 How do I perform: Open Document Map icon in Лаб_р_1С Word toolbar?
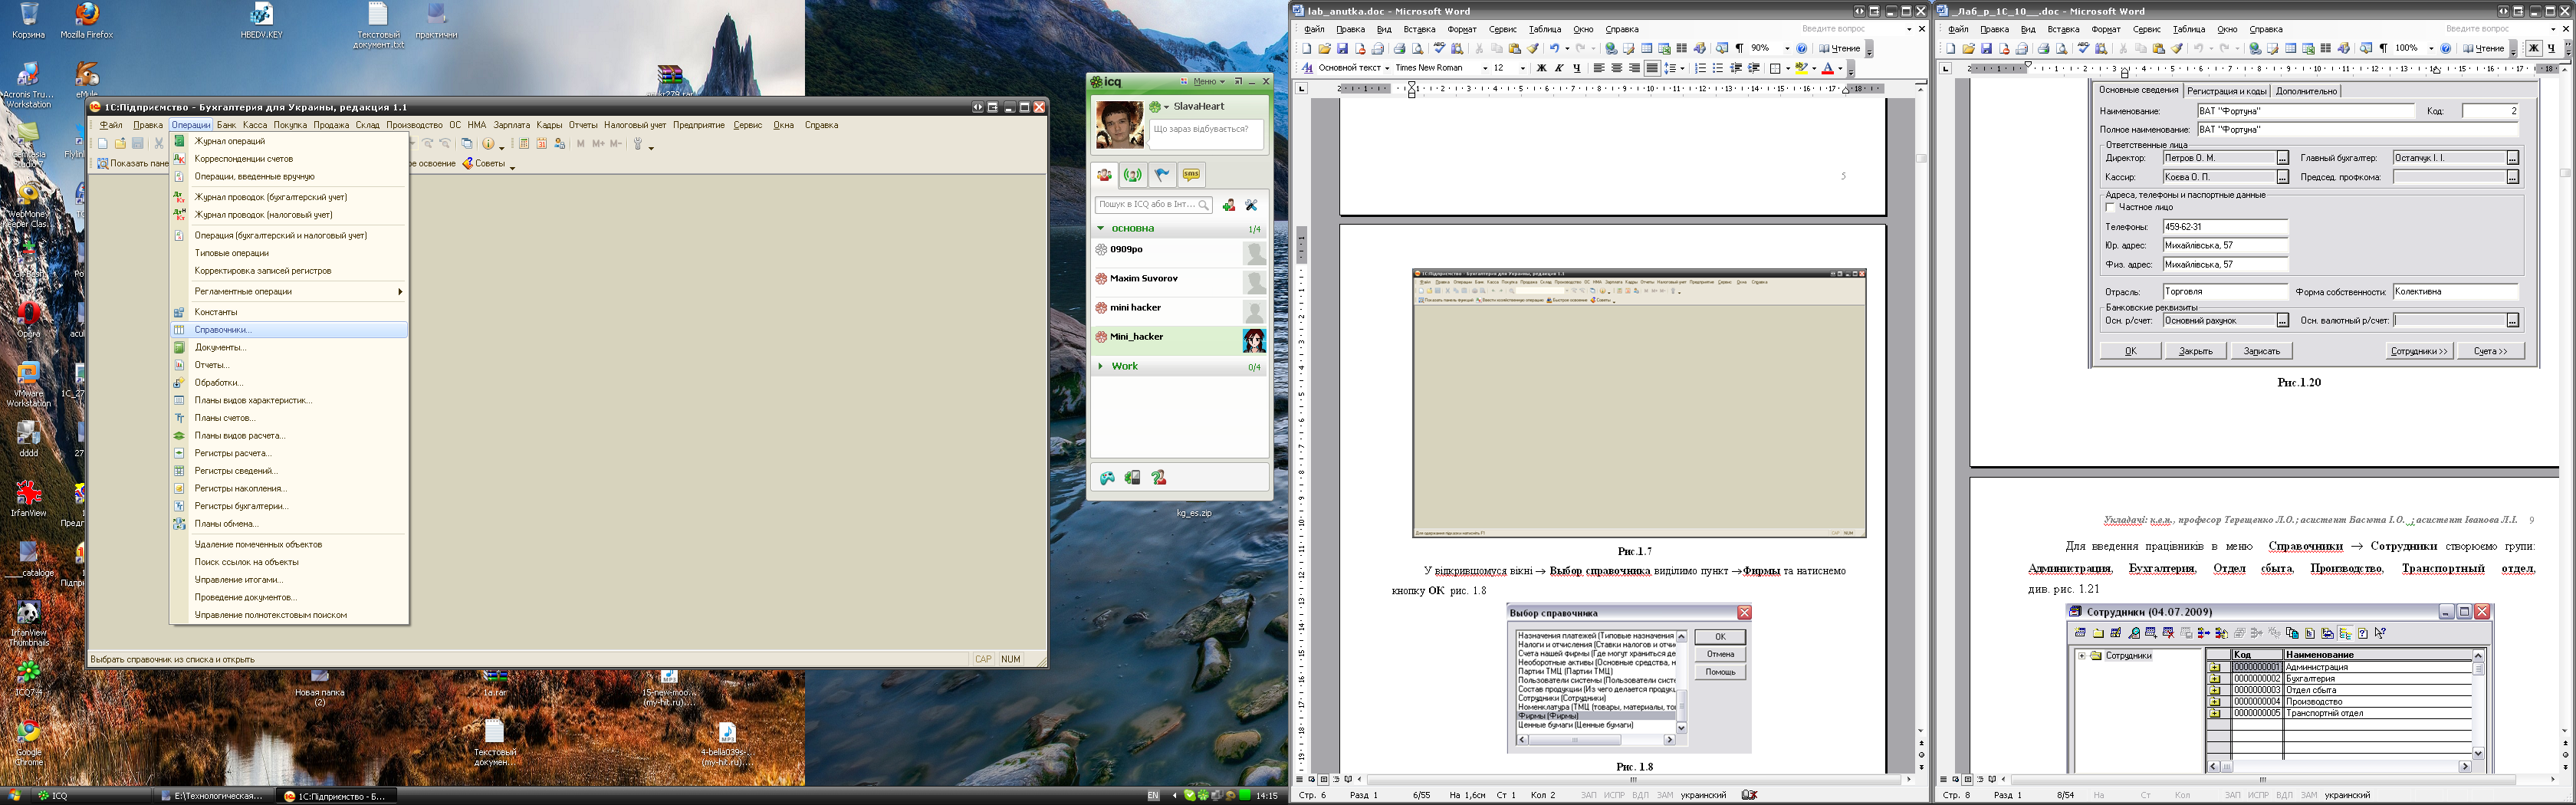2366,48
